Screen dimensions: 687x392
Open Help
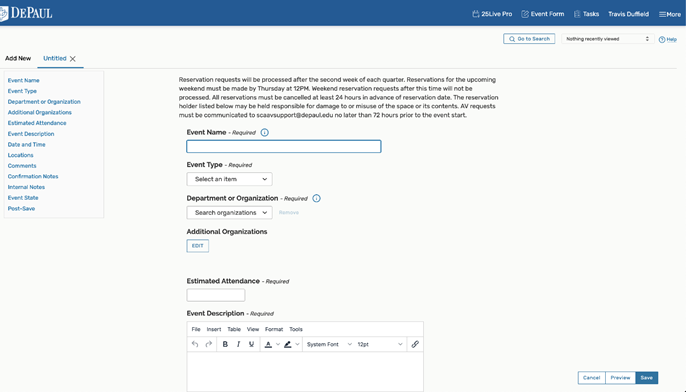click(668, 39)
